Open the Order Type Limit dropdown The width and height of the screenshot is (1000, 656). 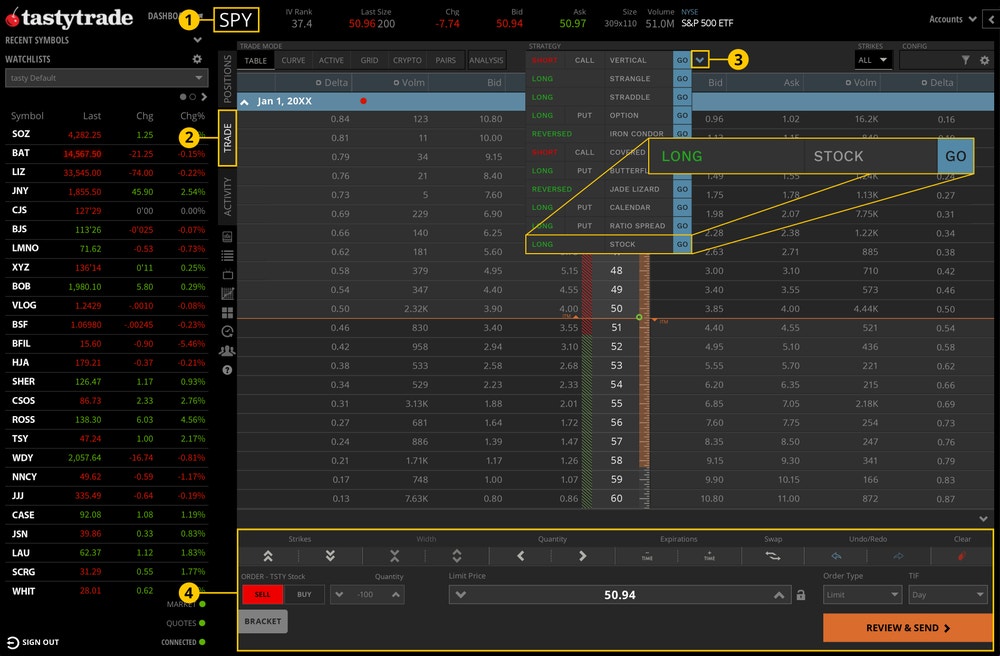pos(861,595)
